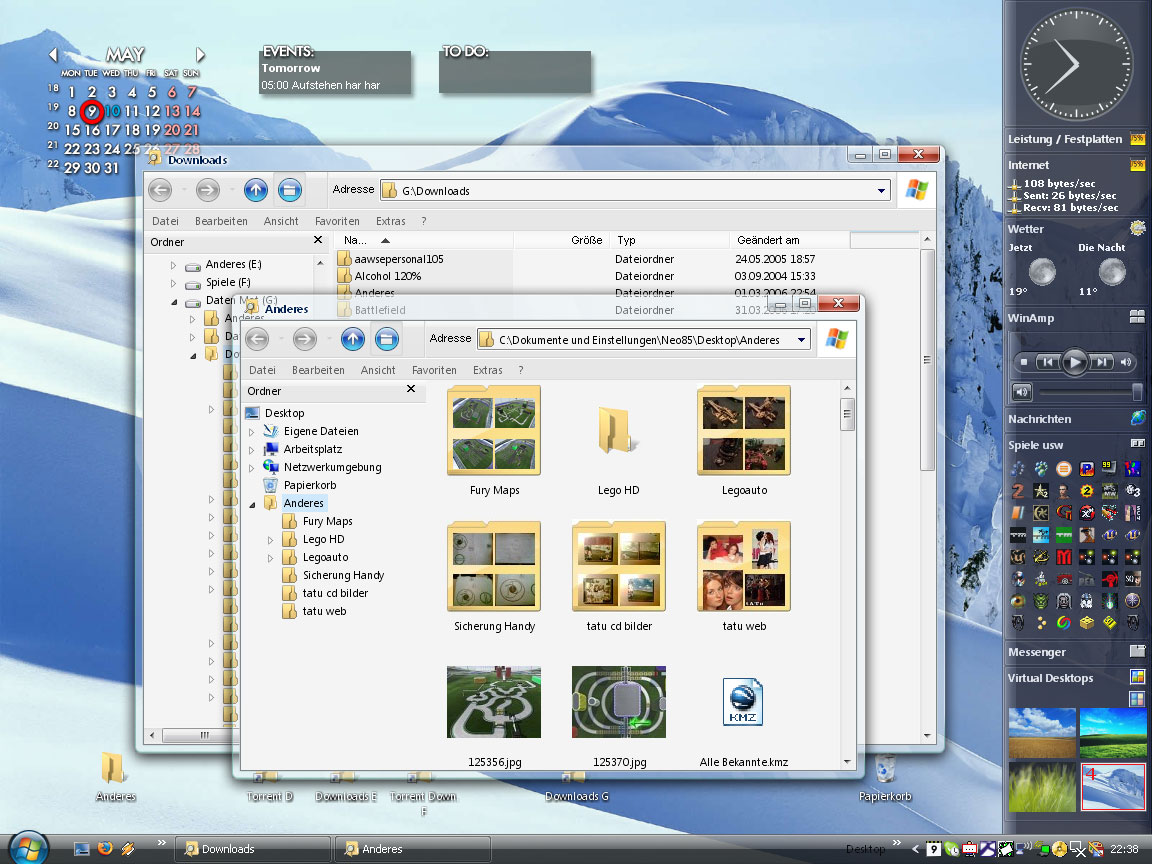1152x864 pixels.
Task: Select the tatu web folder thumbnail
Action: (743, 565)
